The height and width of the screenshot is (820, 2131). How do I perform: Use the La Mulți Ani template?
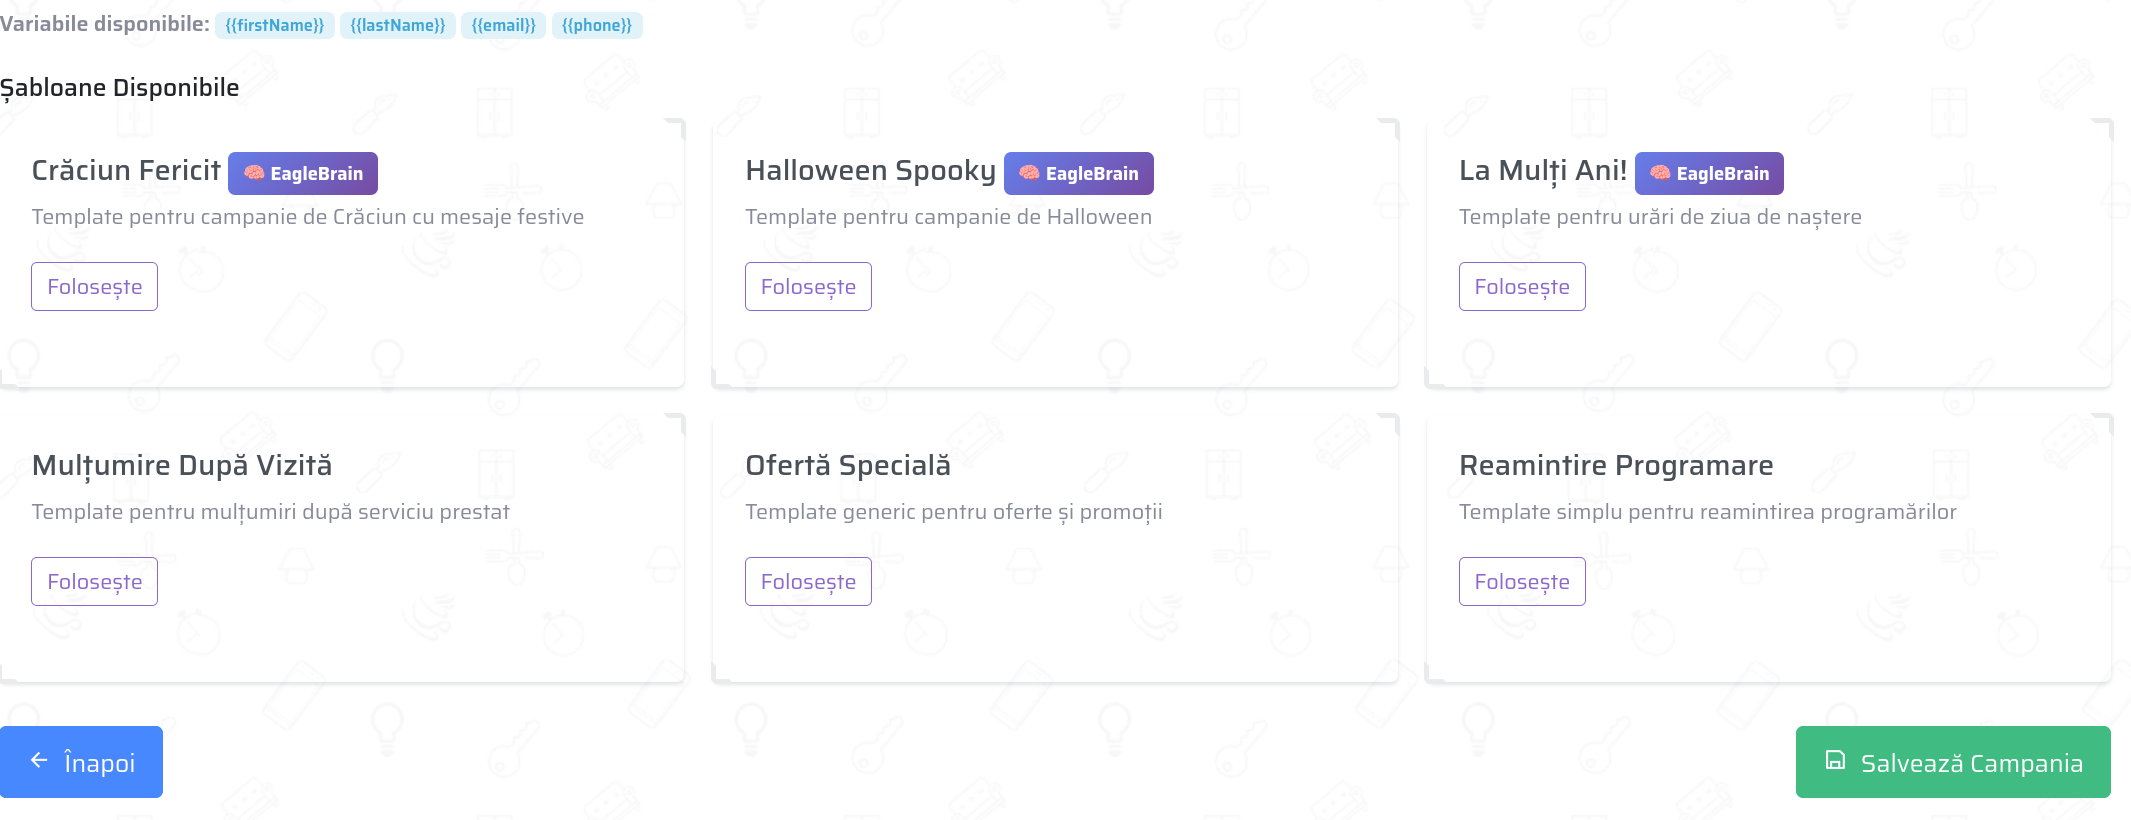pos(1521,287)
